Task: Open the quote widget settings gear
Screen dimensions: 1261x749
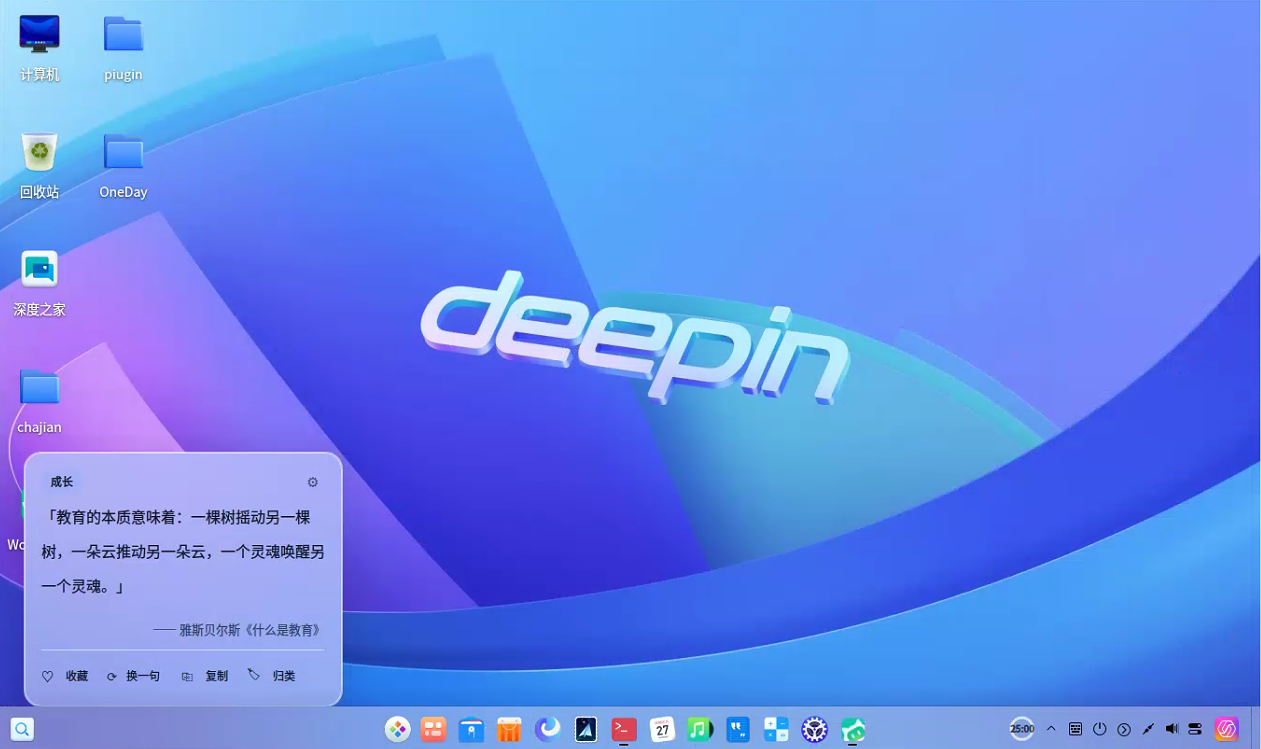Action: (x=313, y=482)
